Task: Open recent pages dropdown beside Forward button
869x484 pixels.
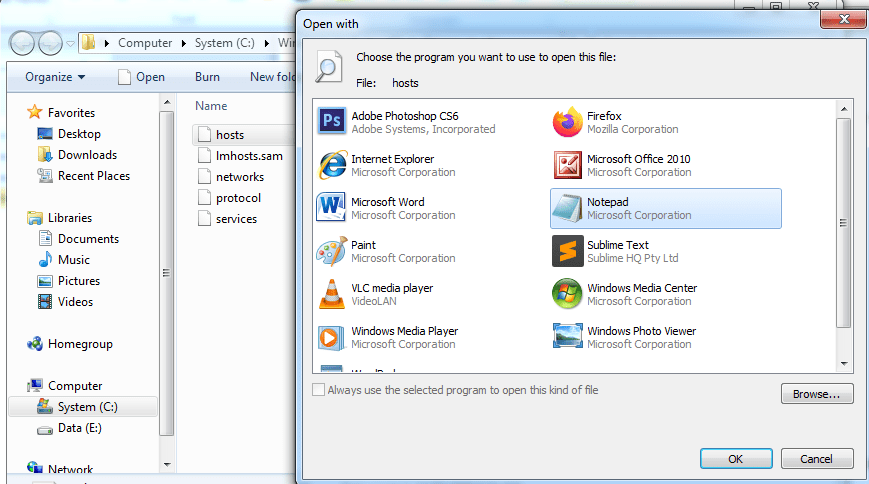Action: pyautogui.click(x=70, y=43)
